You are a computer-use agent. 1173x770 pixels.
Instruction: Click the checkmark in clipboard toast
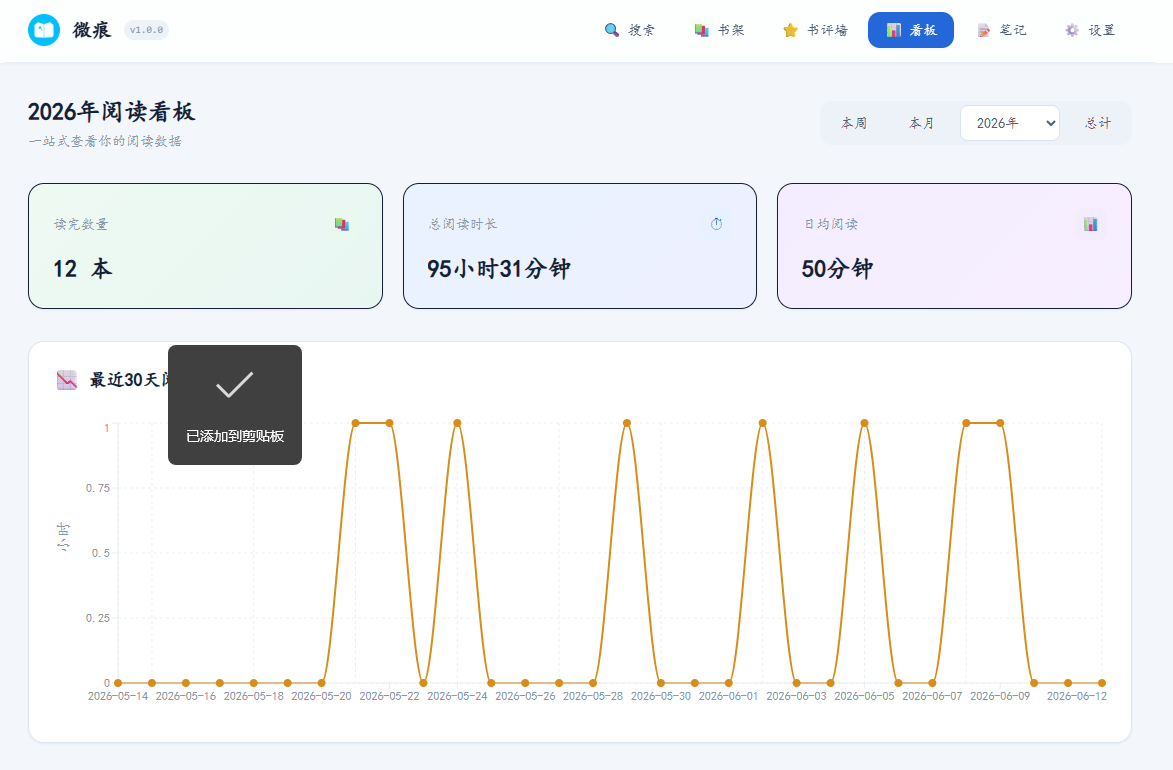coord(235,385)
